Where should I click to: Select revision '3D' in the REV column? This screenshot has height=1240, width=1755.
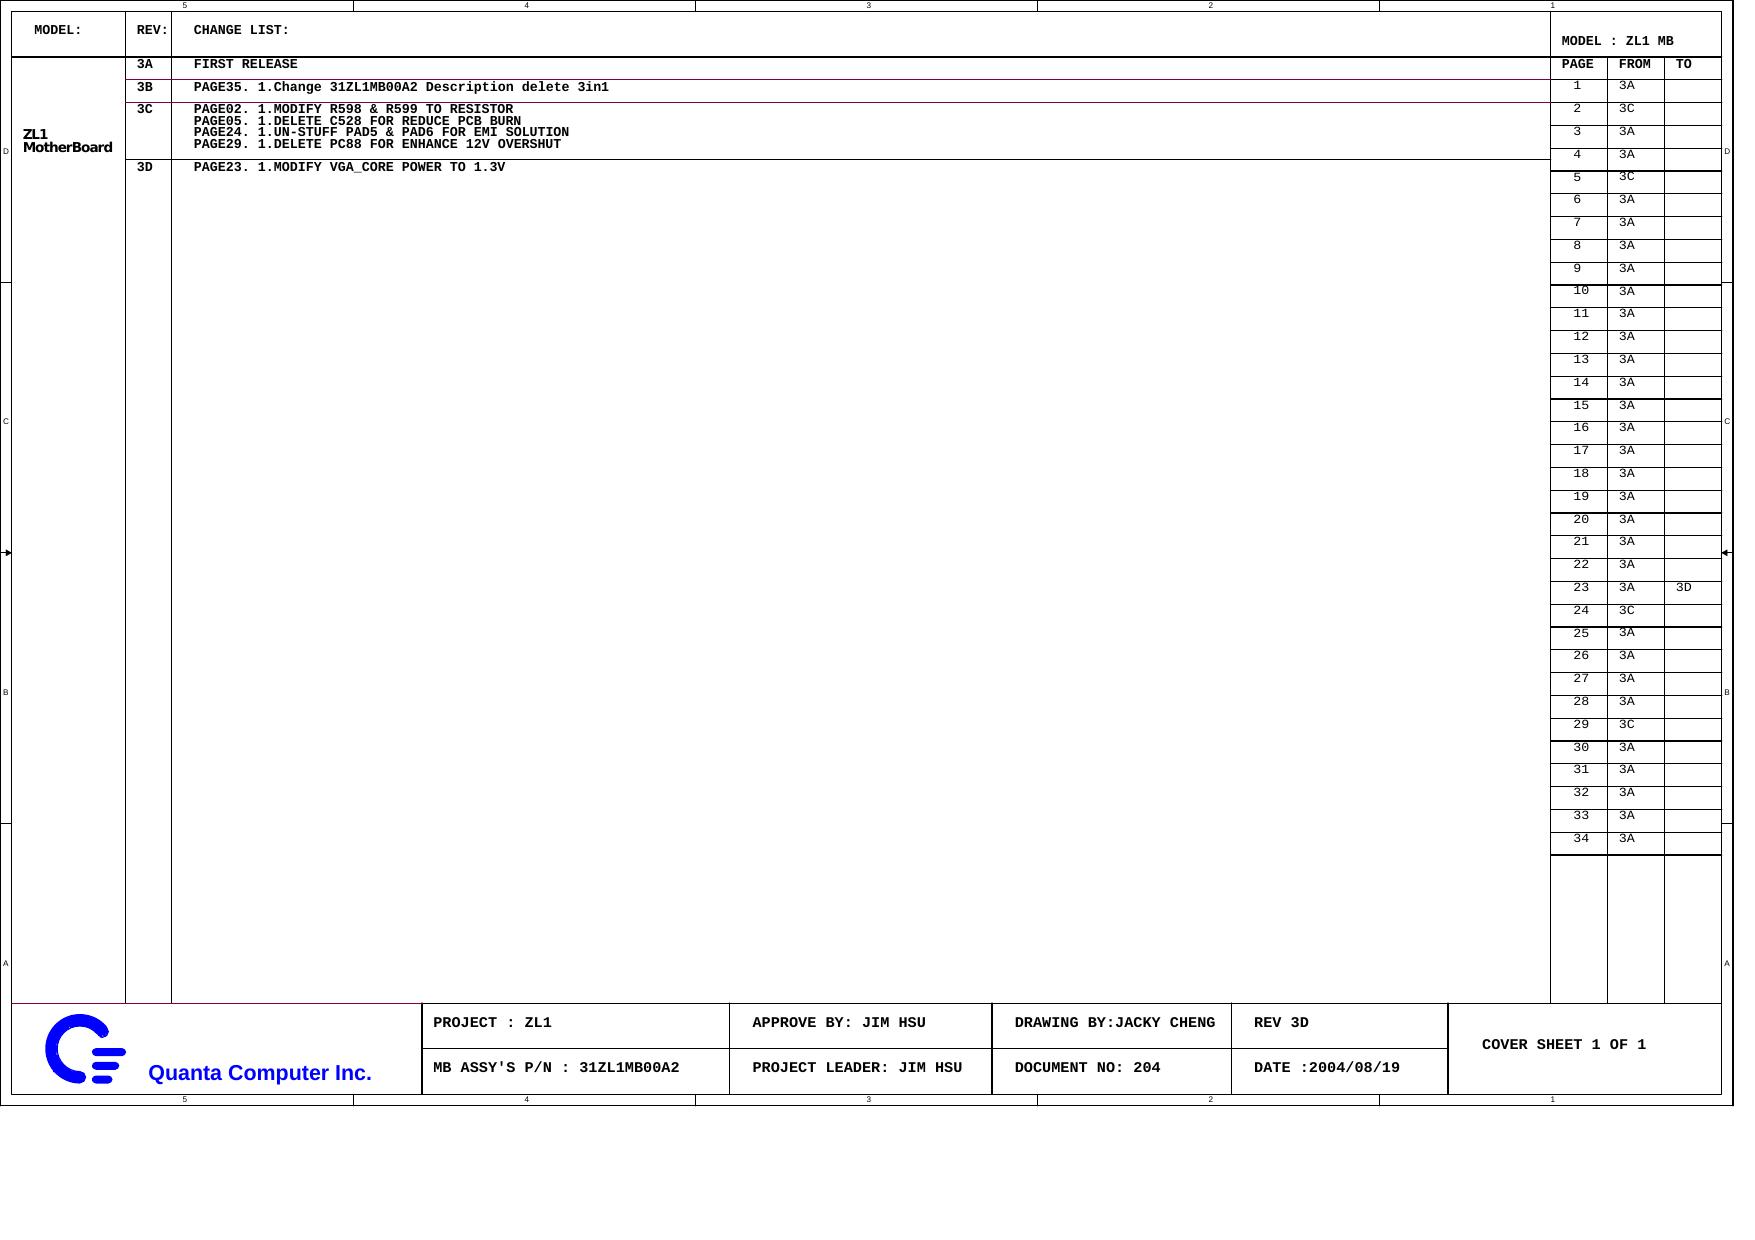(145, 167)
